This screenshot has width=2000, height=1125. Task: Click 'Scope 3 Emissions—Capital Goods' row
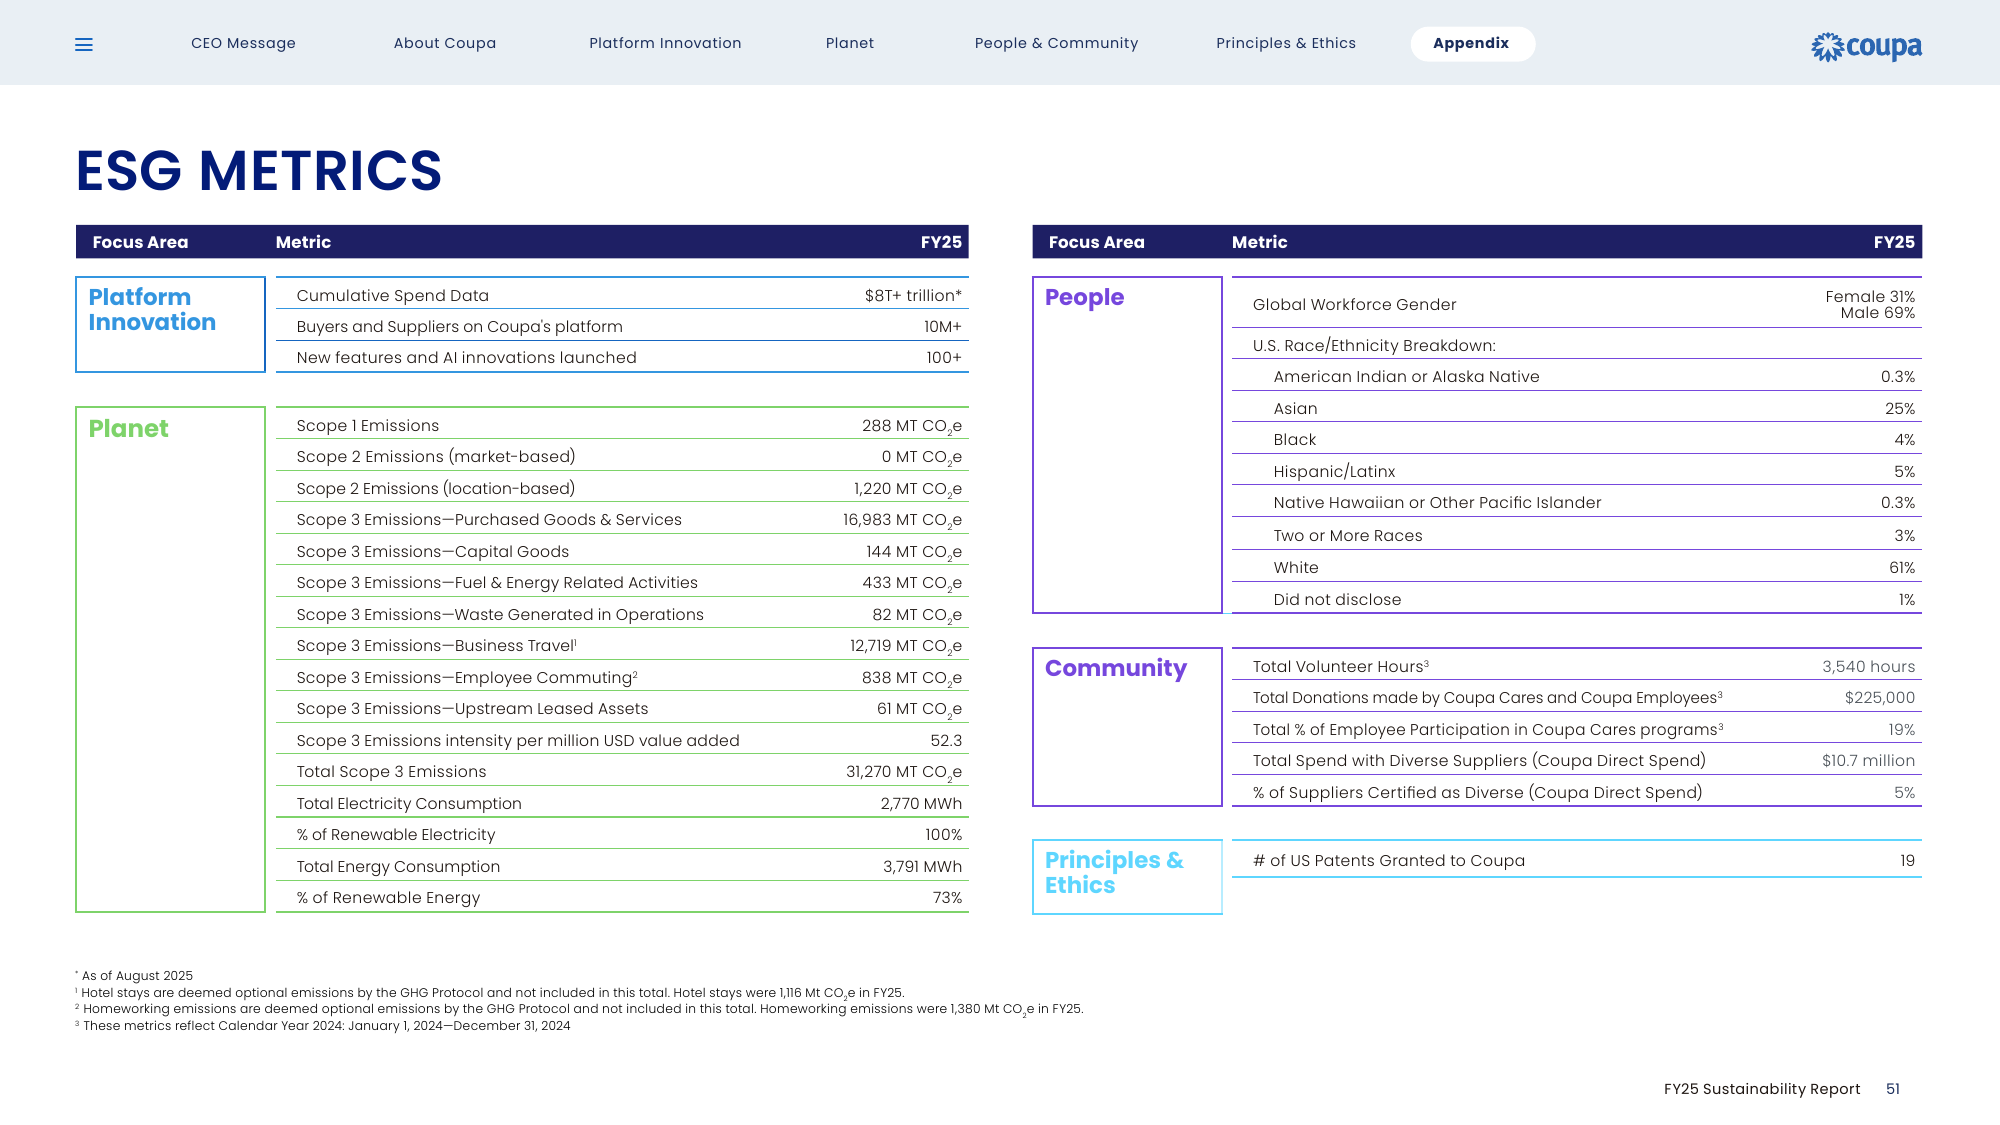pyautogui.click(x=622, y=551)
